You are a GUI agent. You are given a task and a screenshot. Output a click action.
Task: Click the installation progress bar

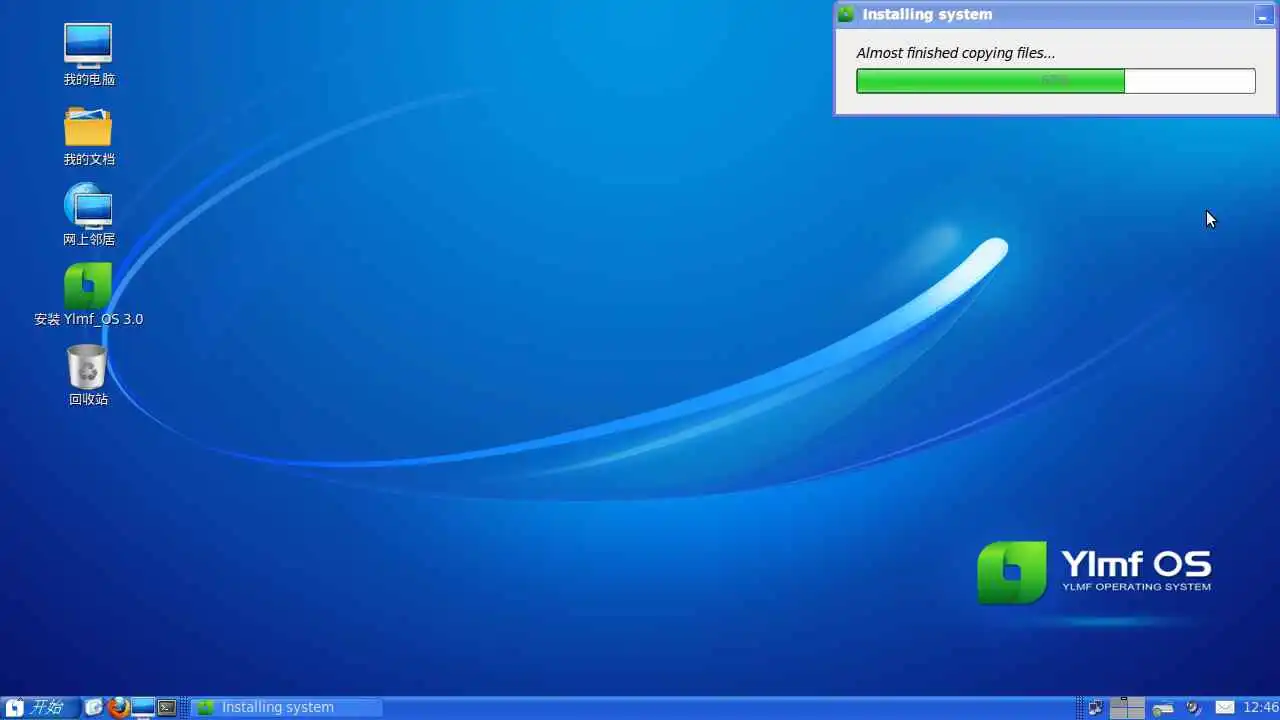point(1056,81)
